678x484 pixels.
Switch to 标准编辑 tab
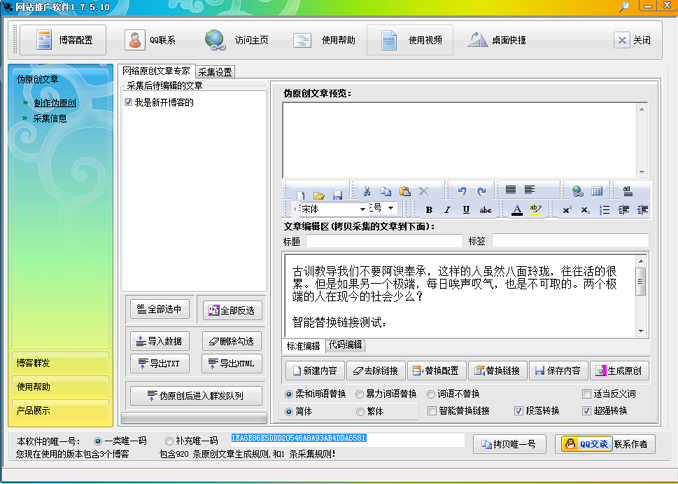[x=304, y=346]
